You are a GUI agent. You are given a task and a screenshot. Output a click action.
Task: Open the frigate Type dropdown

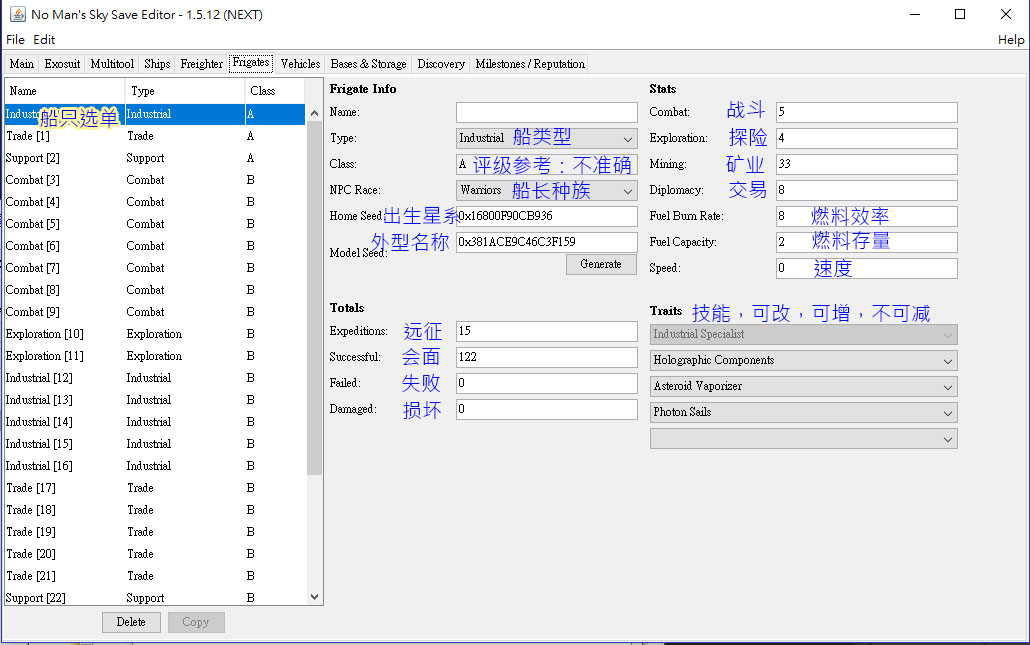[x=546, y=138]
